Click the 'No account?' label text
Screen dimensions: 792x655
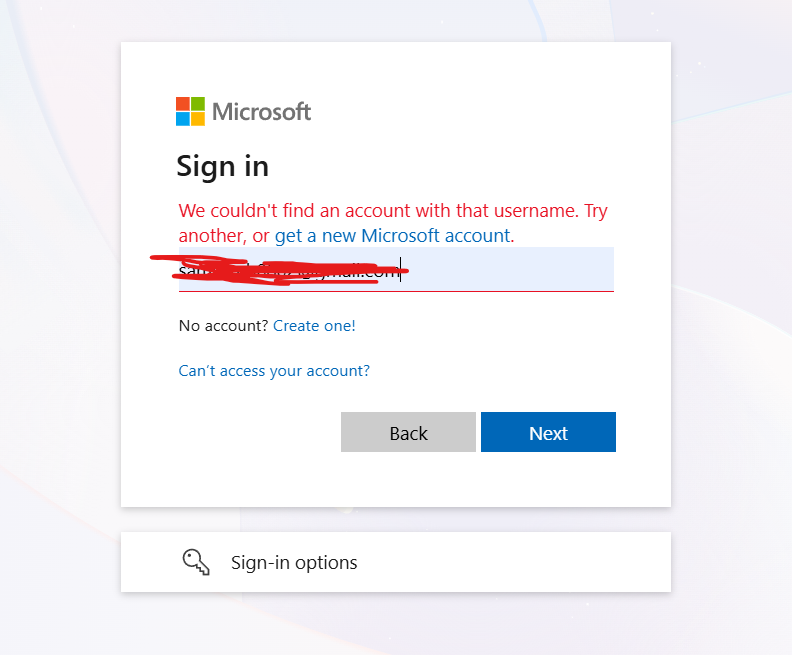224,326
